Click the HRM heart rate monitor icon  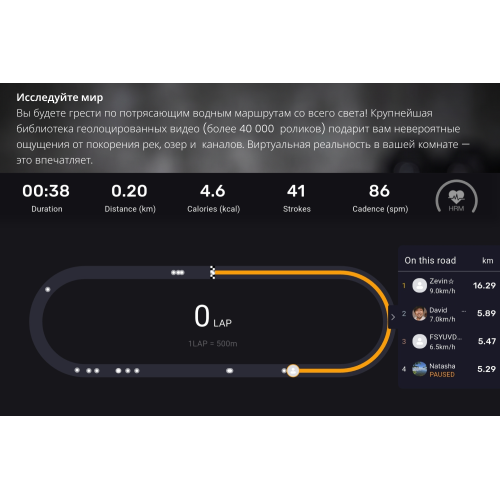coord(456,197)
